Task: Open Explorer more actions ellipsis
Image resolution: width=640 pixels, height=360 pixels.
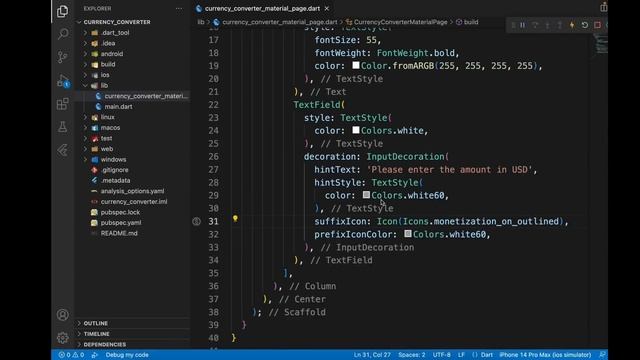Action: click(x=179, y=9)
